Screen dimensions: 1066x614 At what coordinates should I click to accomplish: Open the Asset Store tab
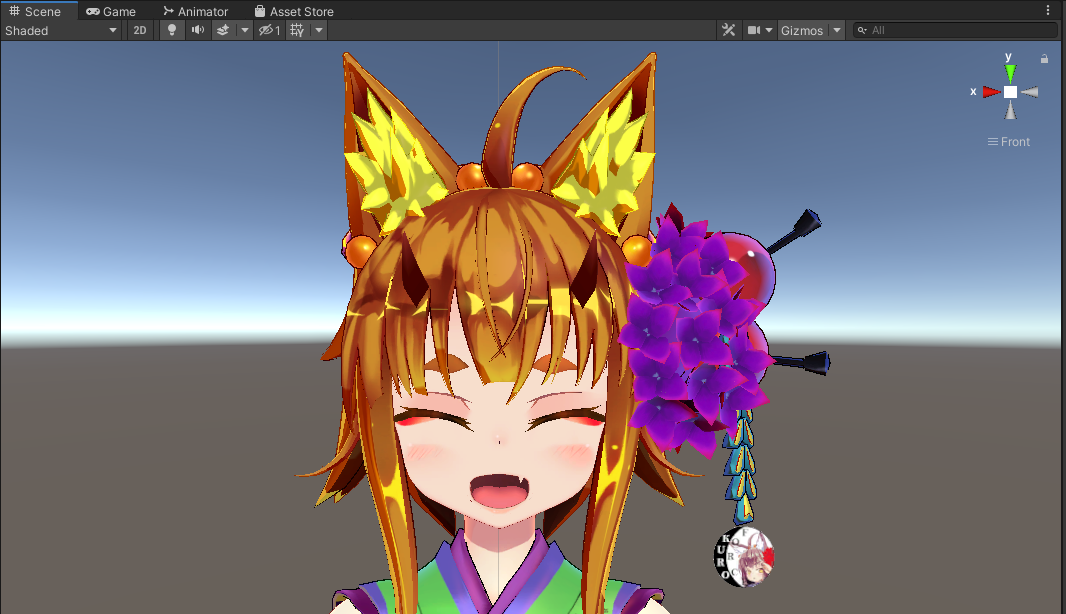point(294,11)
